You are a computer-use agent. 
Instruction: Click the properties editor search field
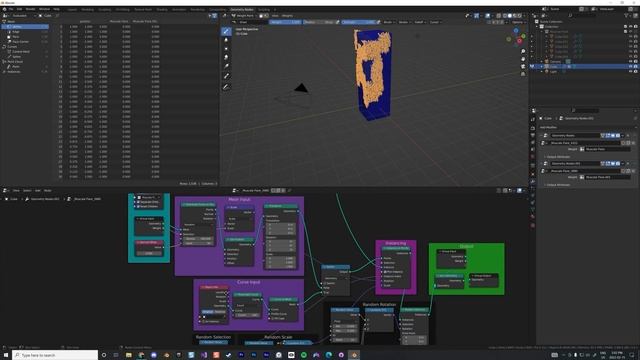tap(585, 111)
